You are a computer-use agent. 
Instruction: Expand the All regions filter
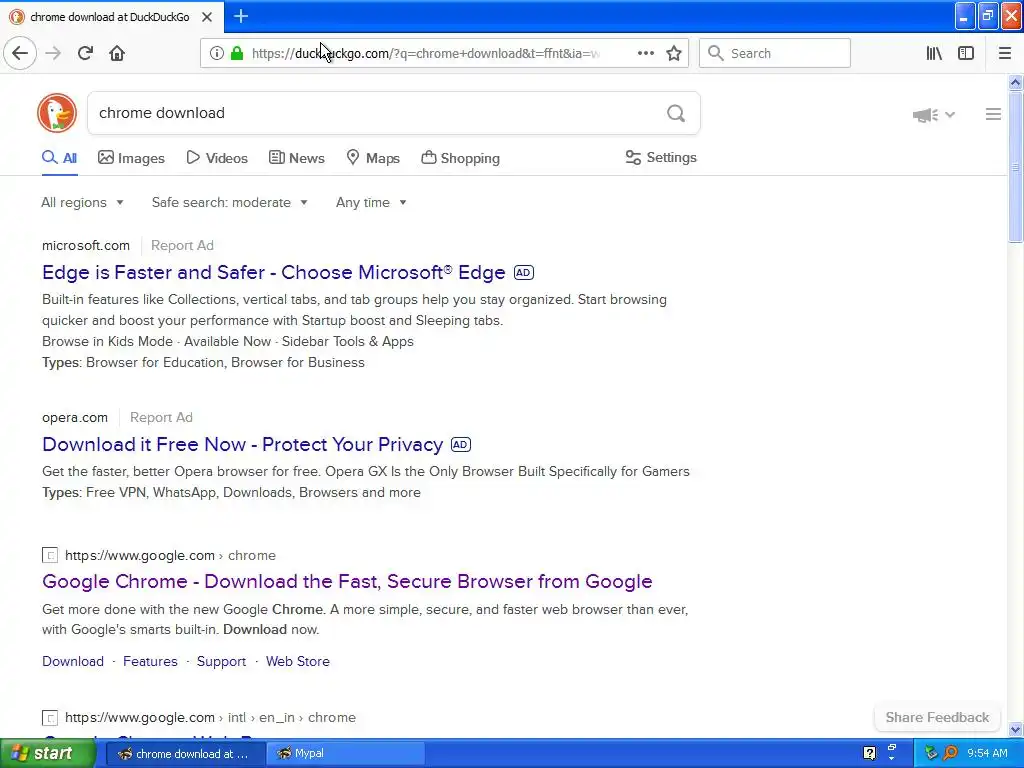82,202
